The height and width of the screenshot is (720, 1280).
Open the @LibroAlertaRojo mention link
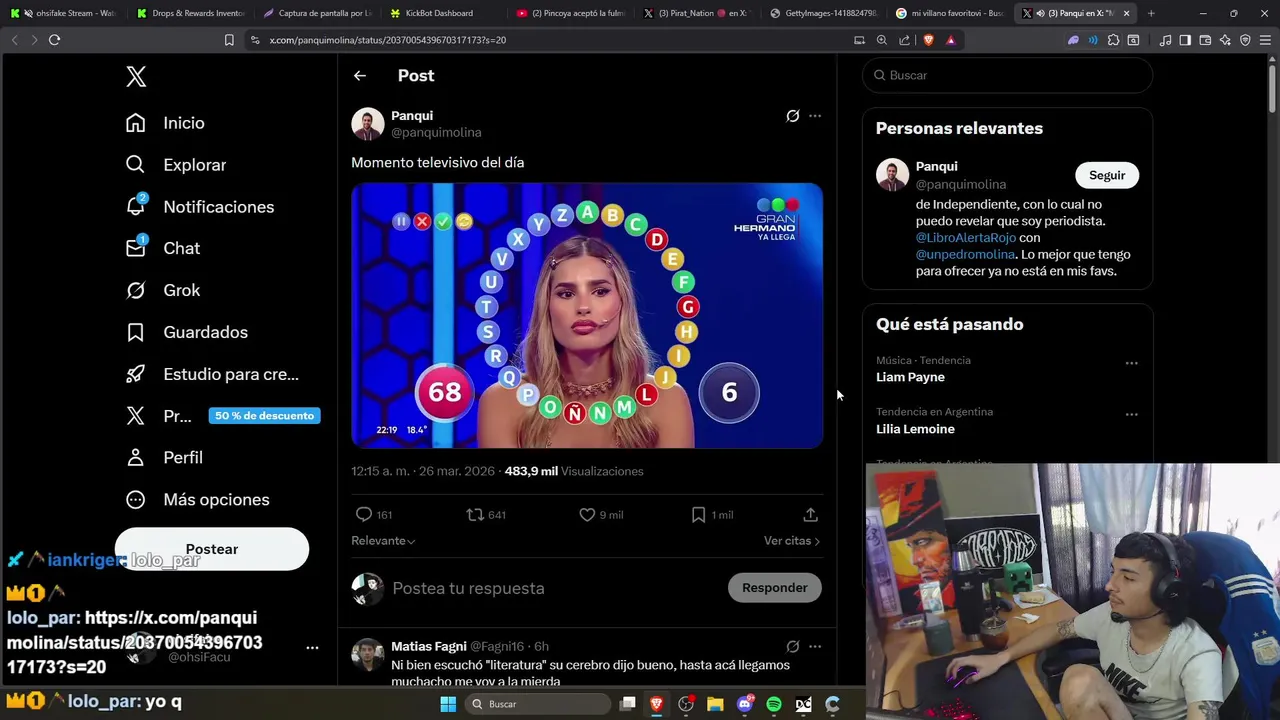pos(966,238)
